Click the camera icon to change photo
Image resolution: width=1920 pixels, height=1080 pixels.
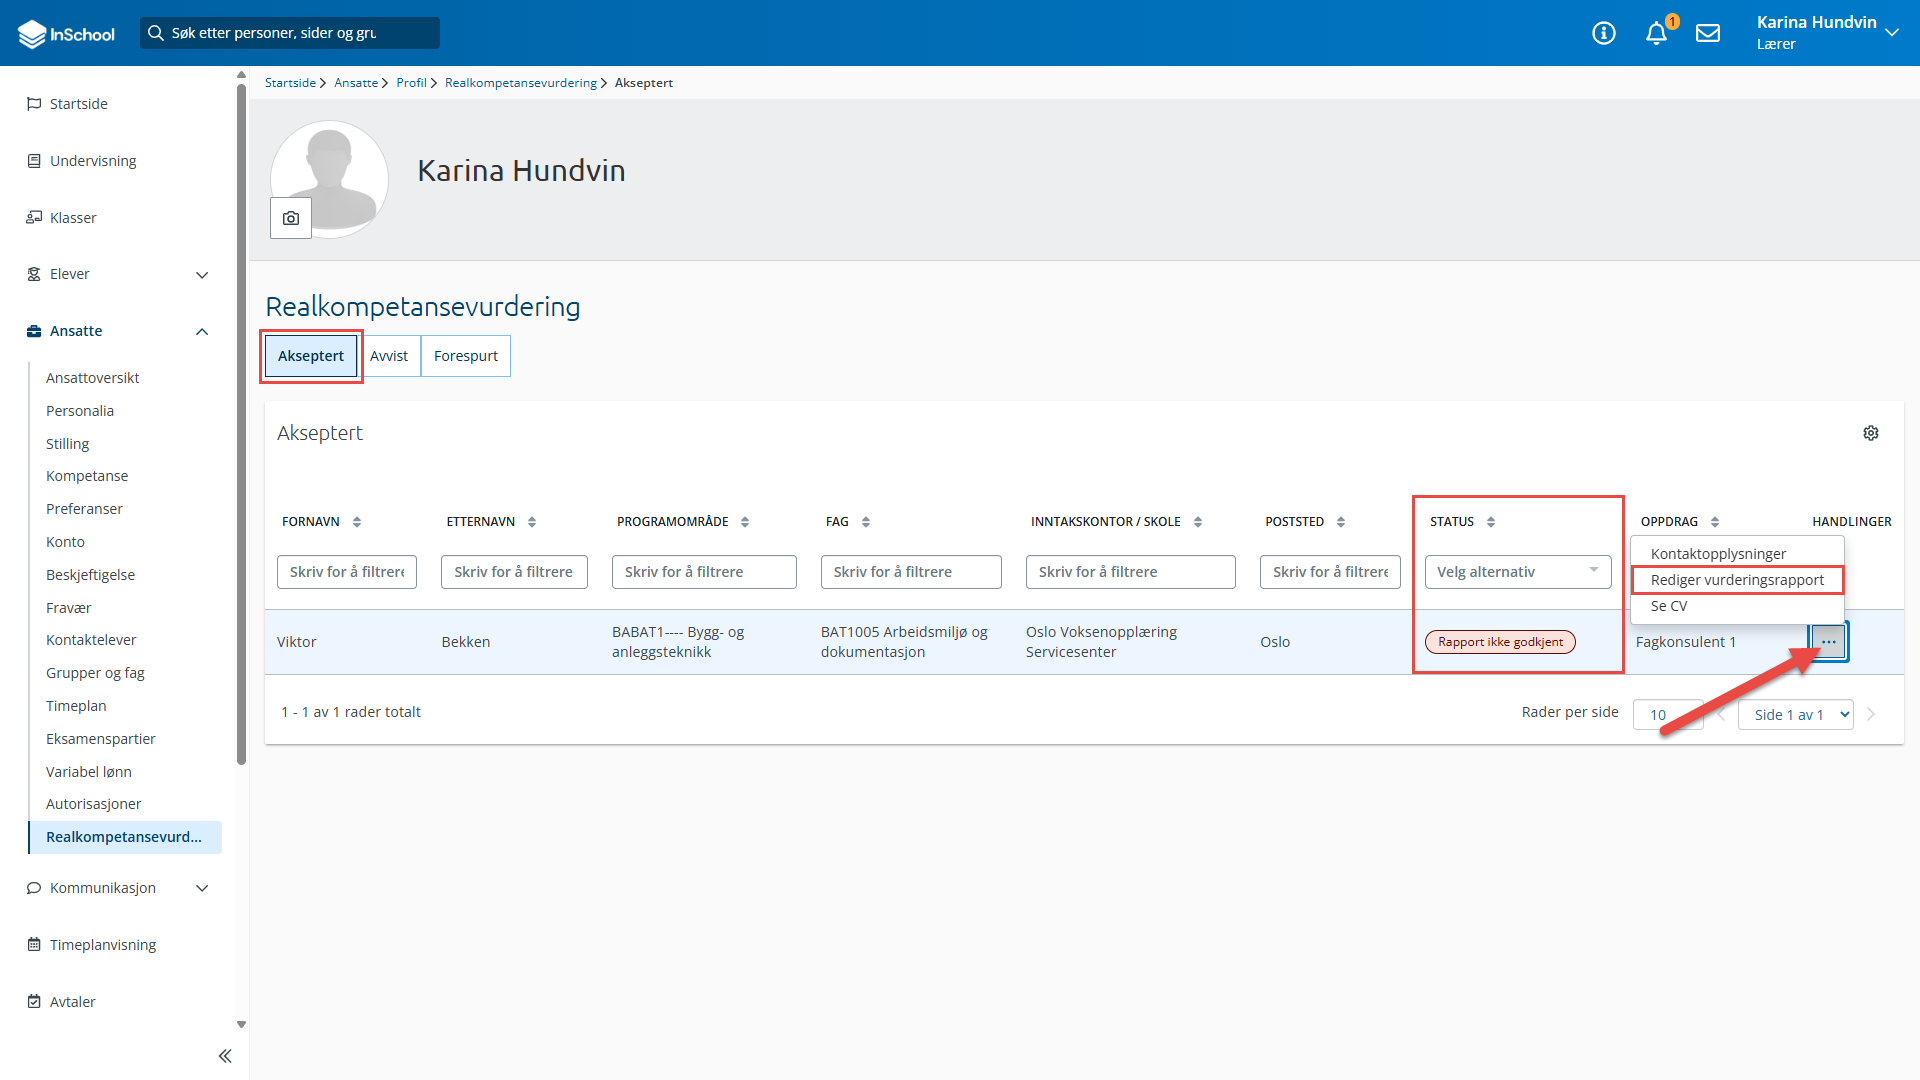tap(291, 218)
